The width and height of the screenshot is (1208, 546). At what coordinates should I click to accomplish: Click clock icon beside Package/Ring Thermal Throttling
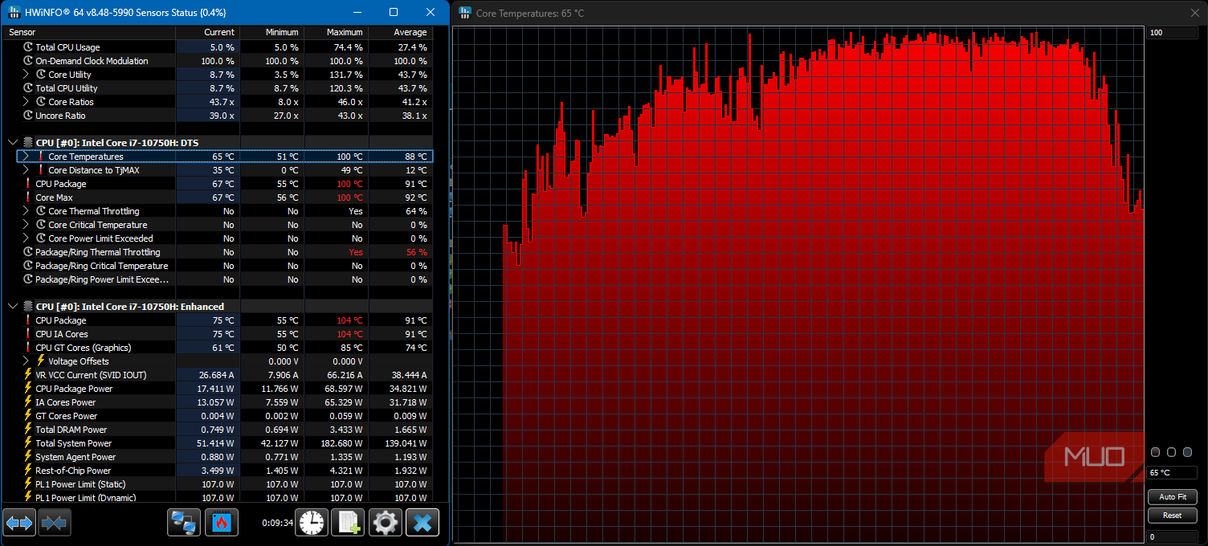[27, 252]
